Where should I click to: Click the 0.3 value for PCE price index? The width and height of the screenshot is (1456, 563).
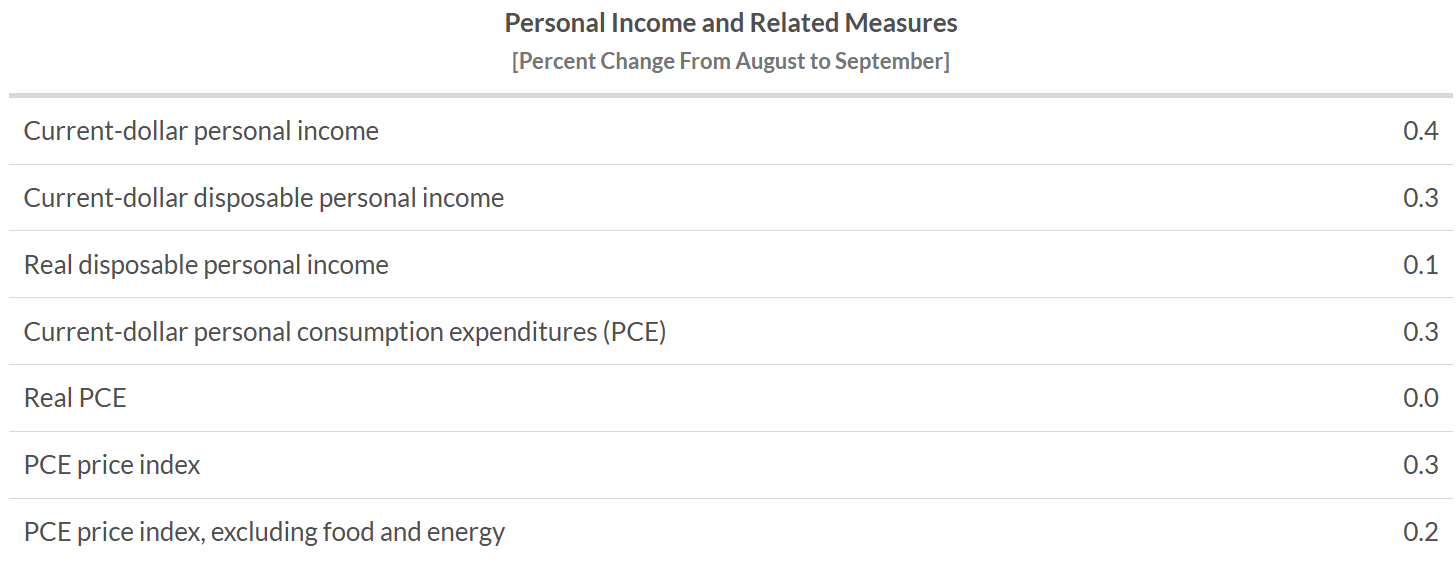tap(1420, 465)
